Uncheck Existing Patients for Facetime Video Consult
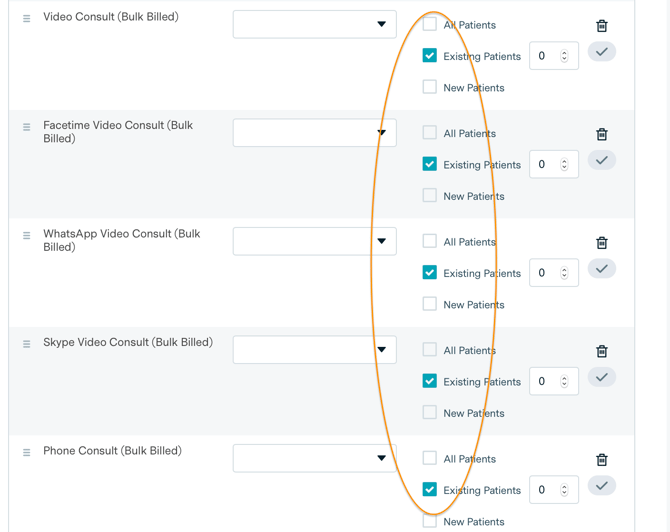Screen dimensions: 670x532 [x=430, y=164]
